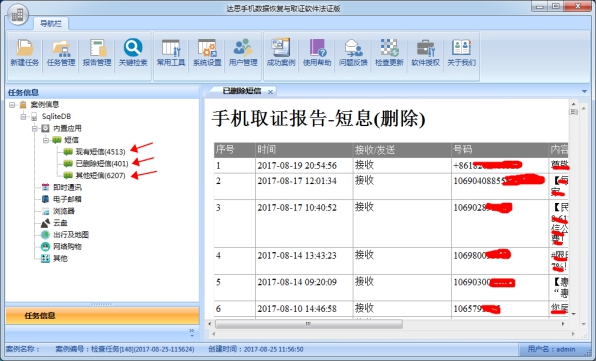Open 常用工具 toolbar item
The height and width of the screenshot is (361, 596).
click(x=171, y=53)
